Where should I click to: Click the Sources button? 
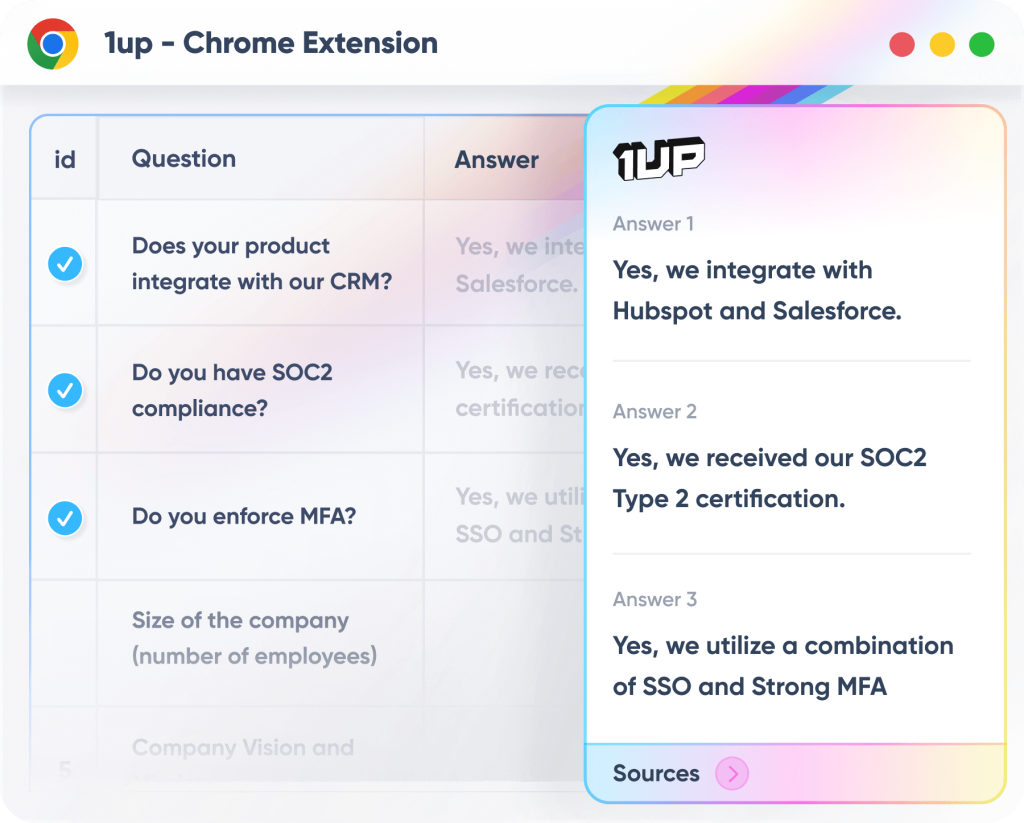tap(656, 773)
